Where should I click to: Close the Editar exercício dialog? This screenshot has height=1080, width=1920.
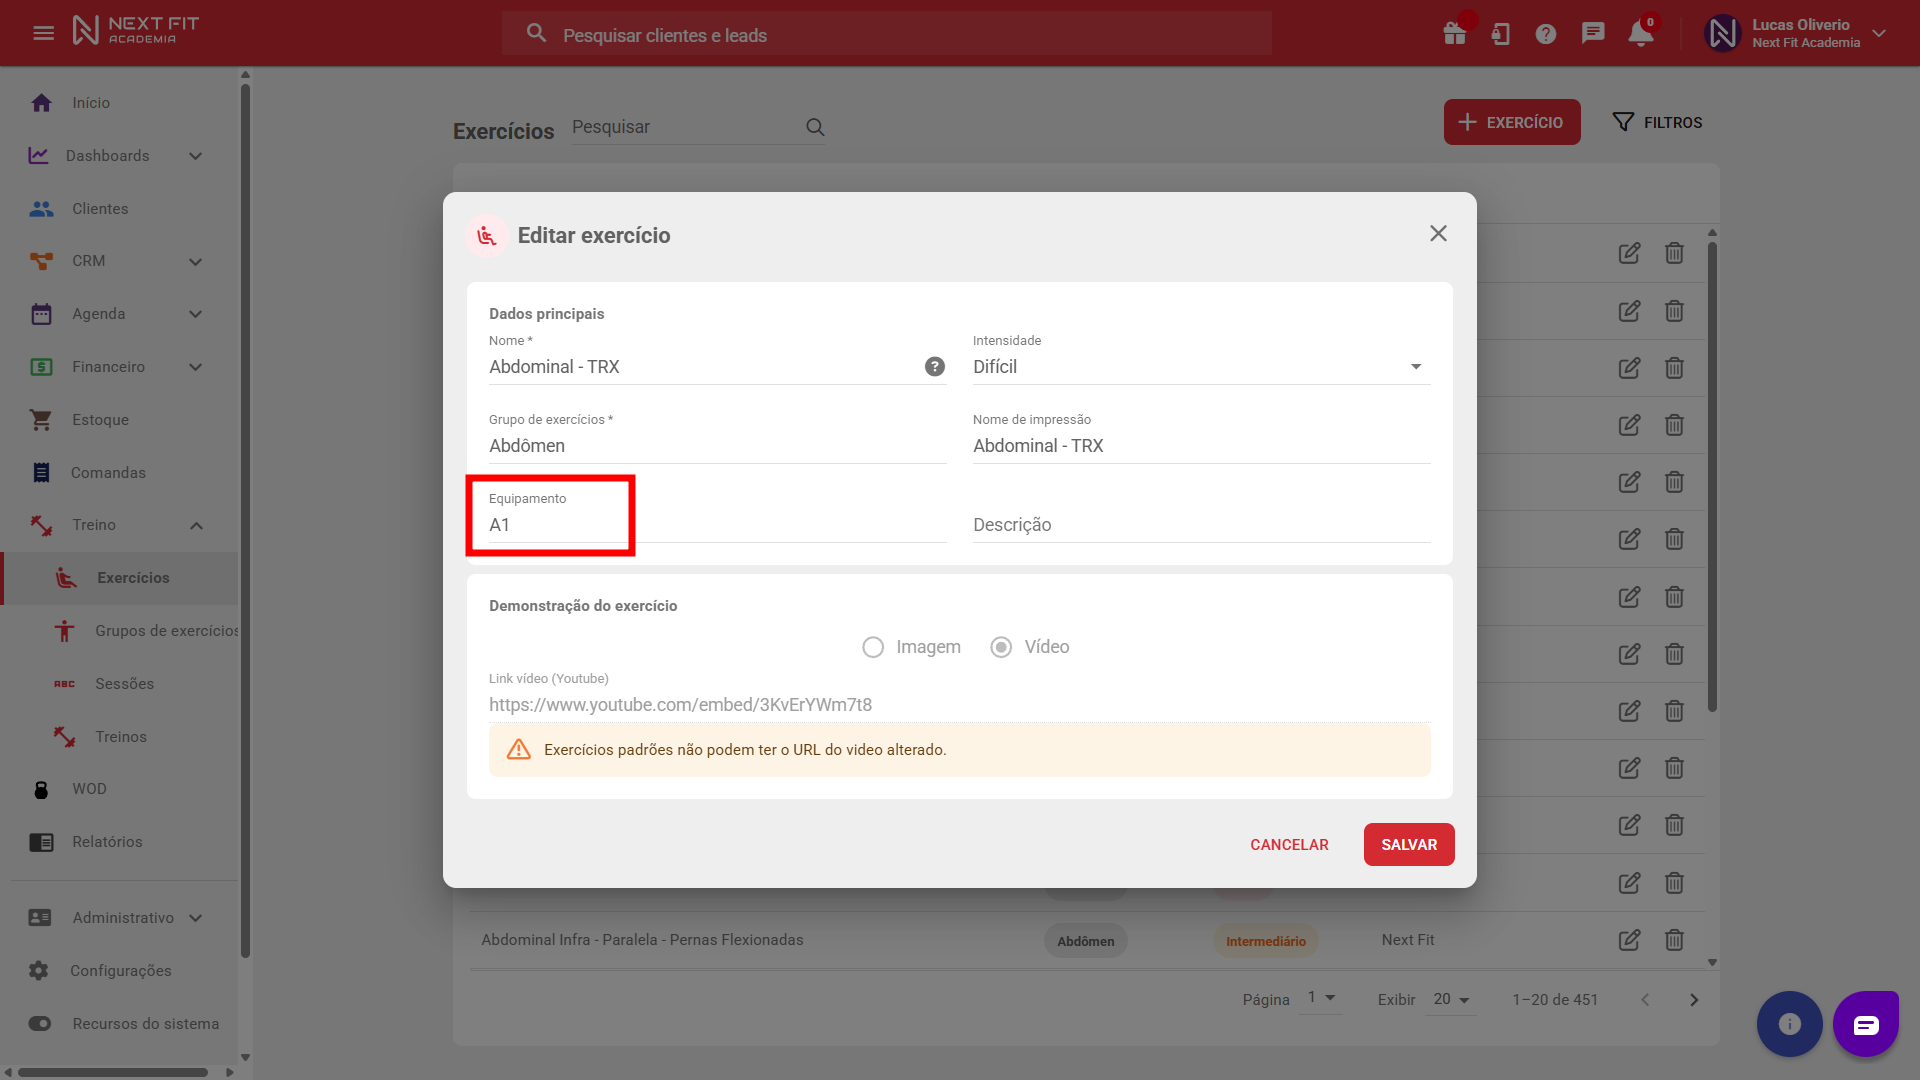[1438, 233]
